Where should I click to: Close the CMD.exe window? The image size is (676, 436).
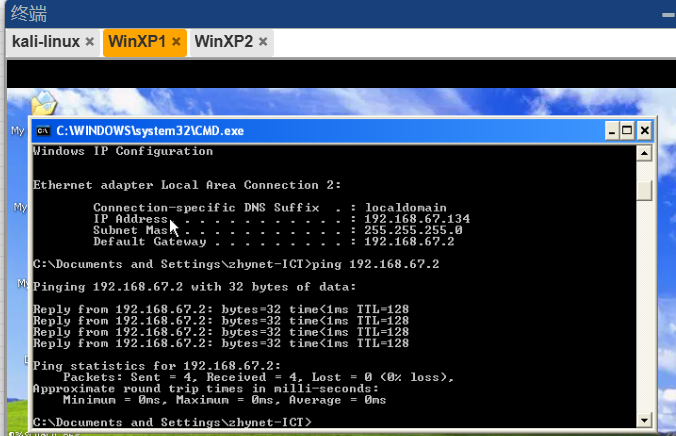pos(644,131)
